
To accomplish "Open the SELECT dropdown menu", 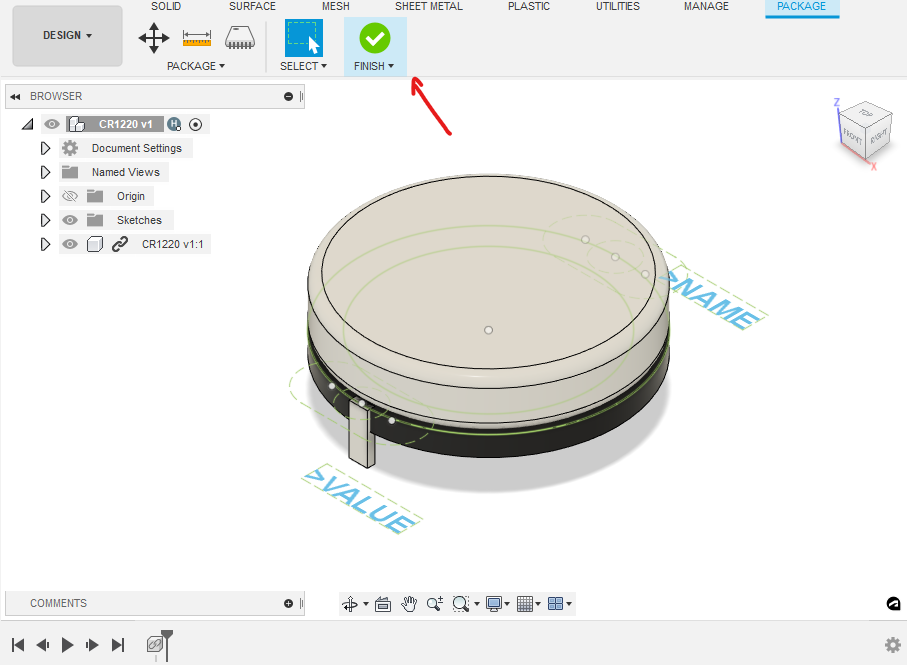I will pos(304,66).
